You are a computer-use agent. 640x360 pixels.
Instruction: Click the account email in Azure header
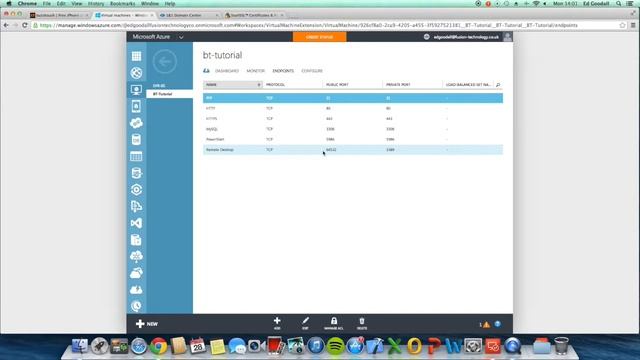click(466, 37)
